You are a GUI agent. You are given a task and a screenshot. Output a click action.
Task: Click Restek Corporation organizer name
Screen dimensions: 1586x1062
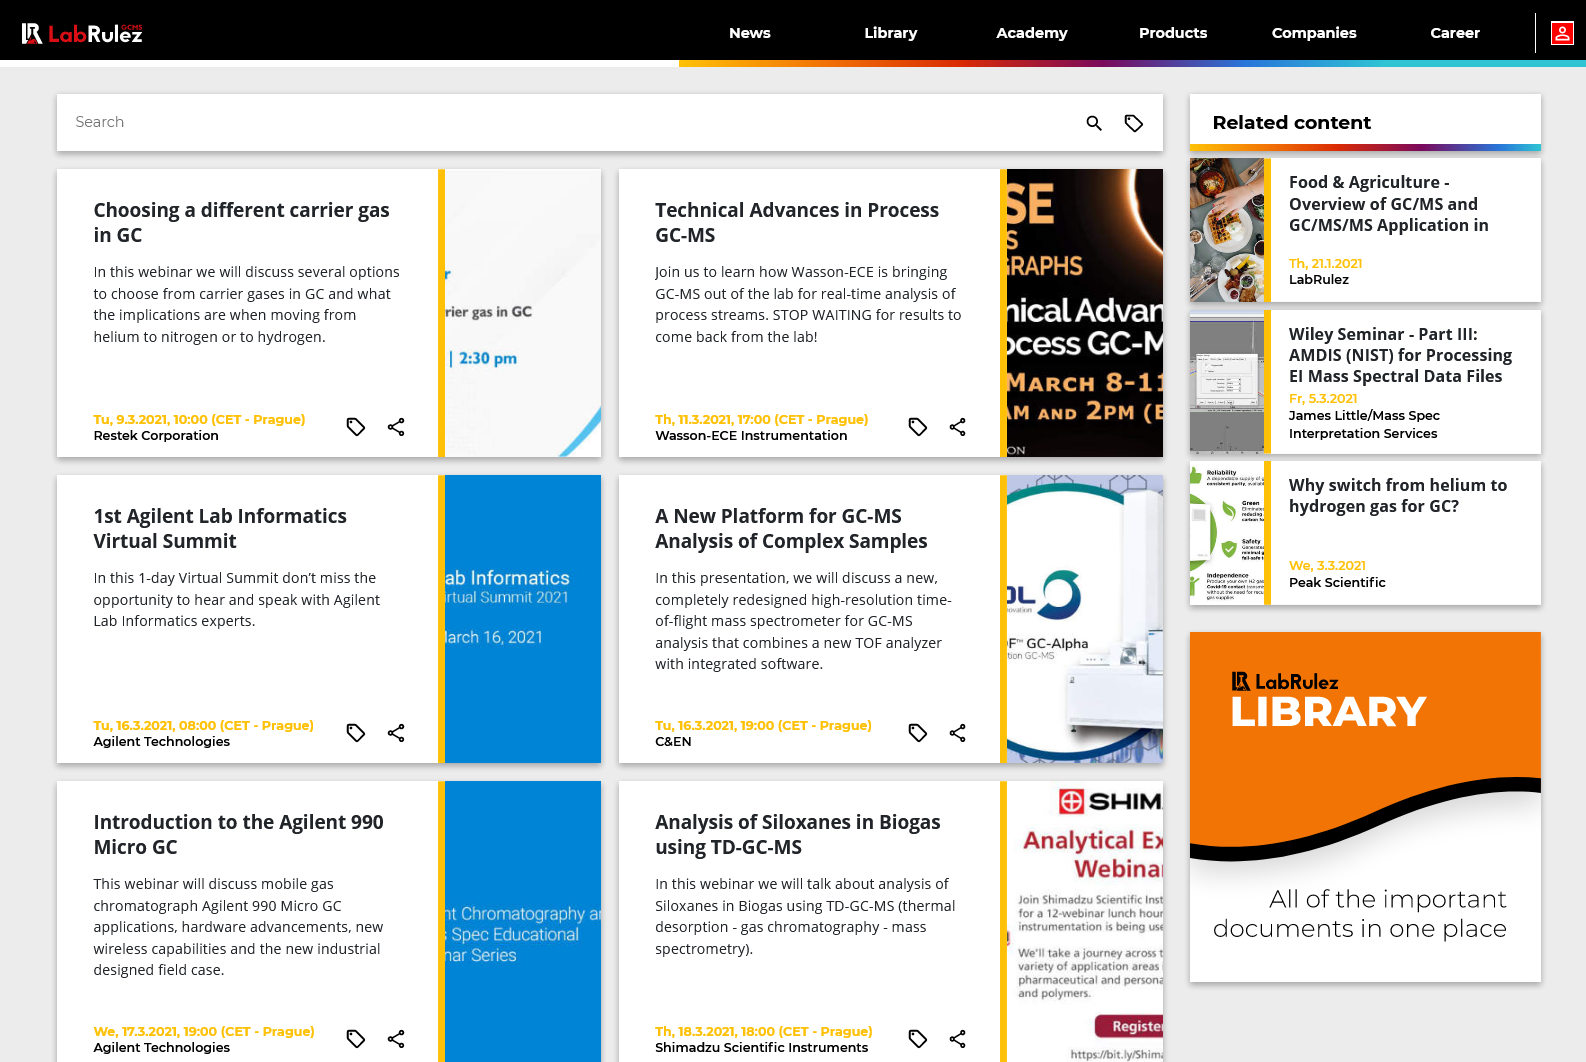coord(156,436)
